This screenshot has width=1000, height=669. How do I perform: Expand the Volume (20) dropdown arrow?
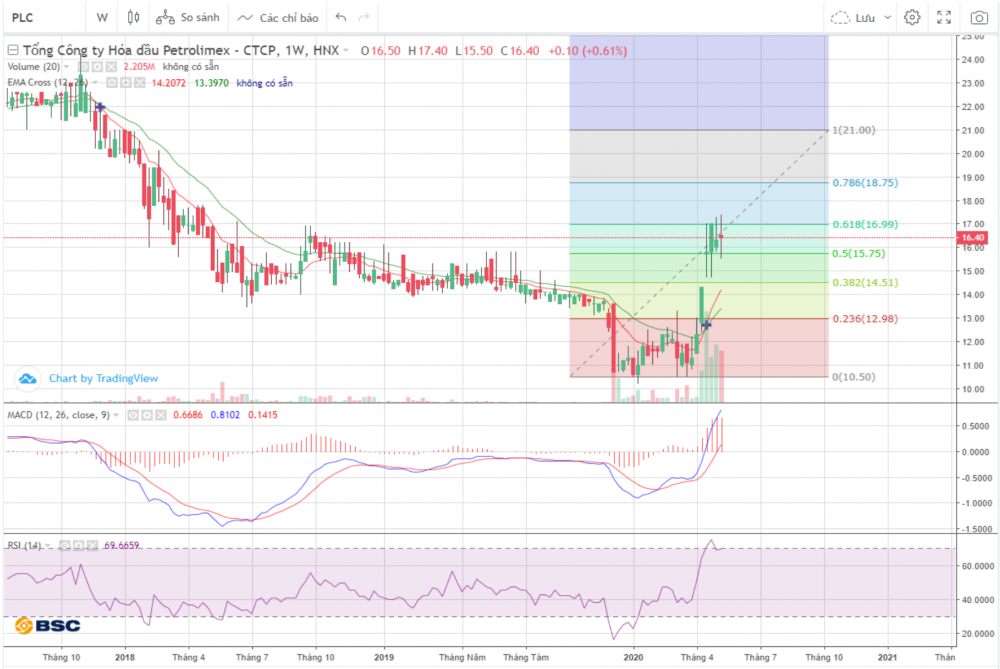pyautogui.click(x=66, y=67)
